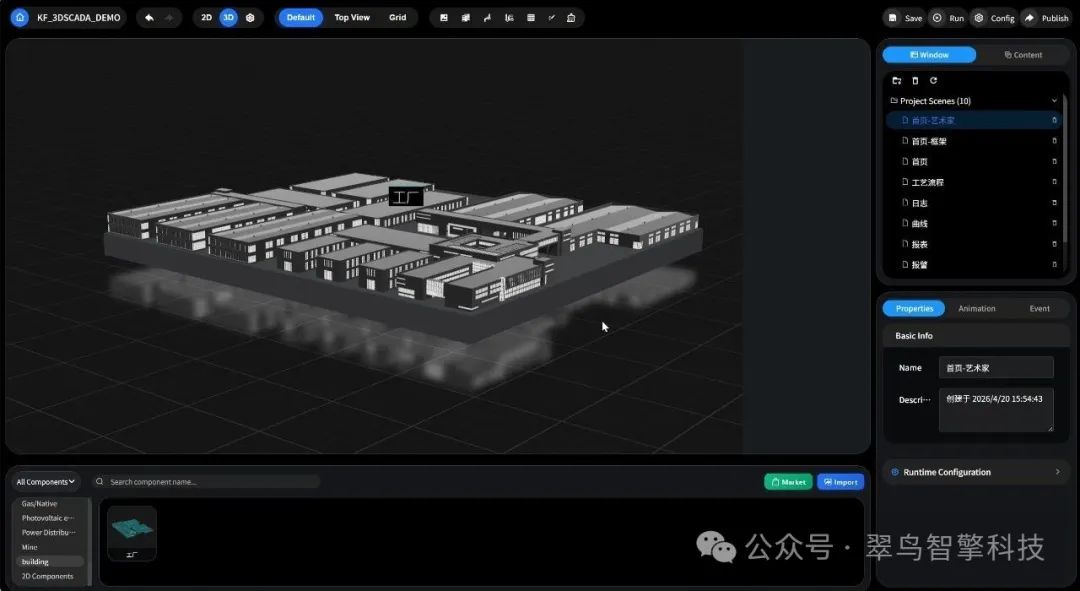Image resolution: width=1080 pixels, height=591 pixels.
Task: Click the trash icon above Project Scenes
Action: coord(915,81)
